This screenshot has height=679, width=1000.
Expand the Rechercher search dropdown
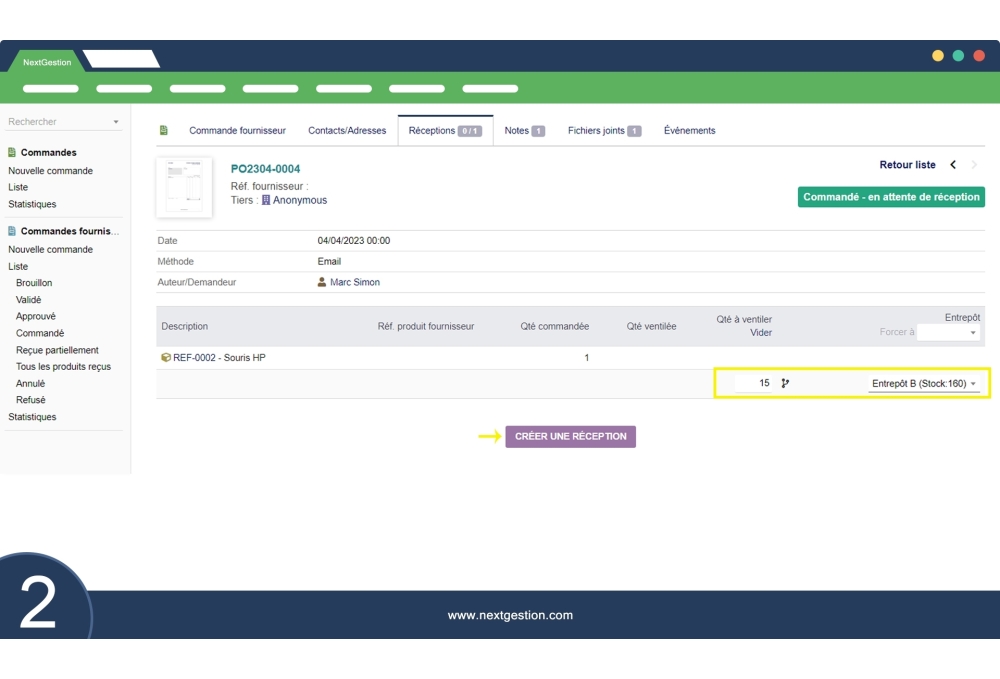(116, 122)
